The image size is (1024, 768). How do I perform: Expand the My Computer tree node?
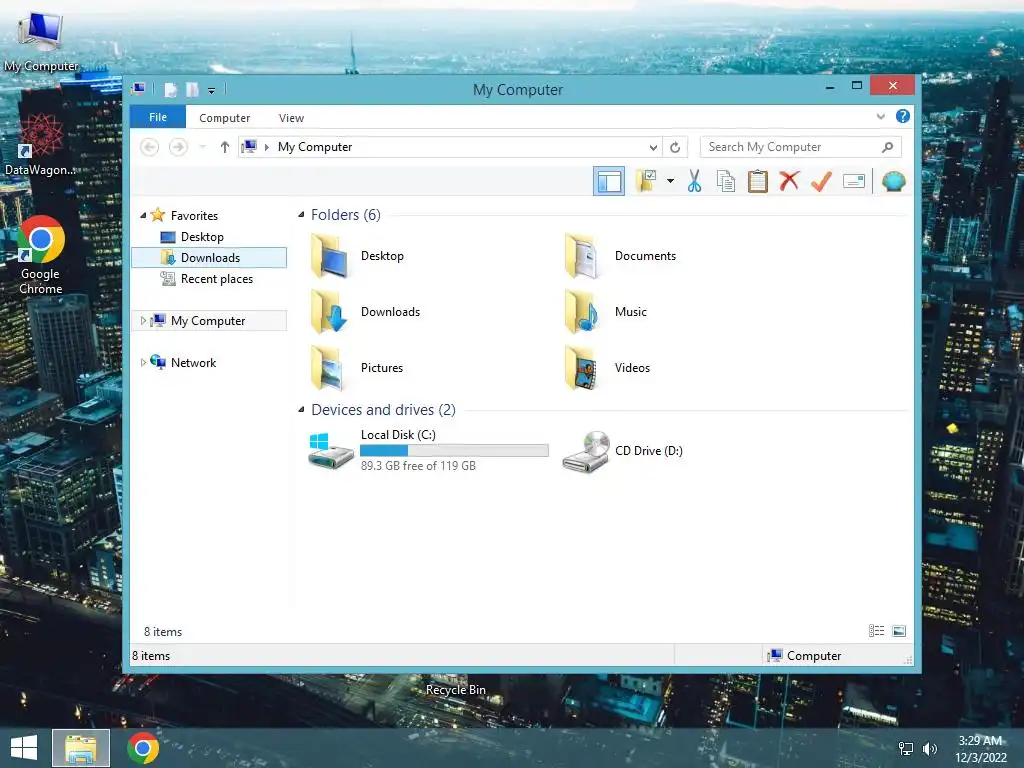point(143,321)
